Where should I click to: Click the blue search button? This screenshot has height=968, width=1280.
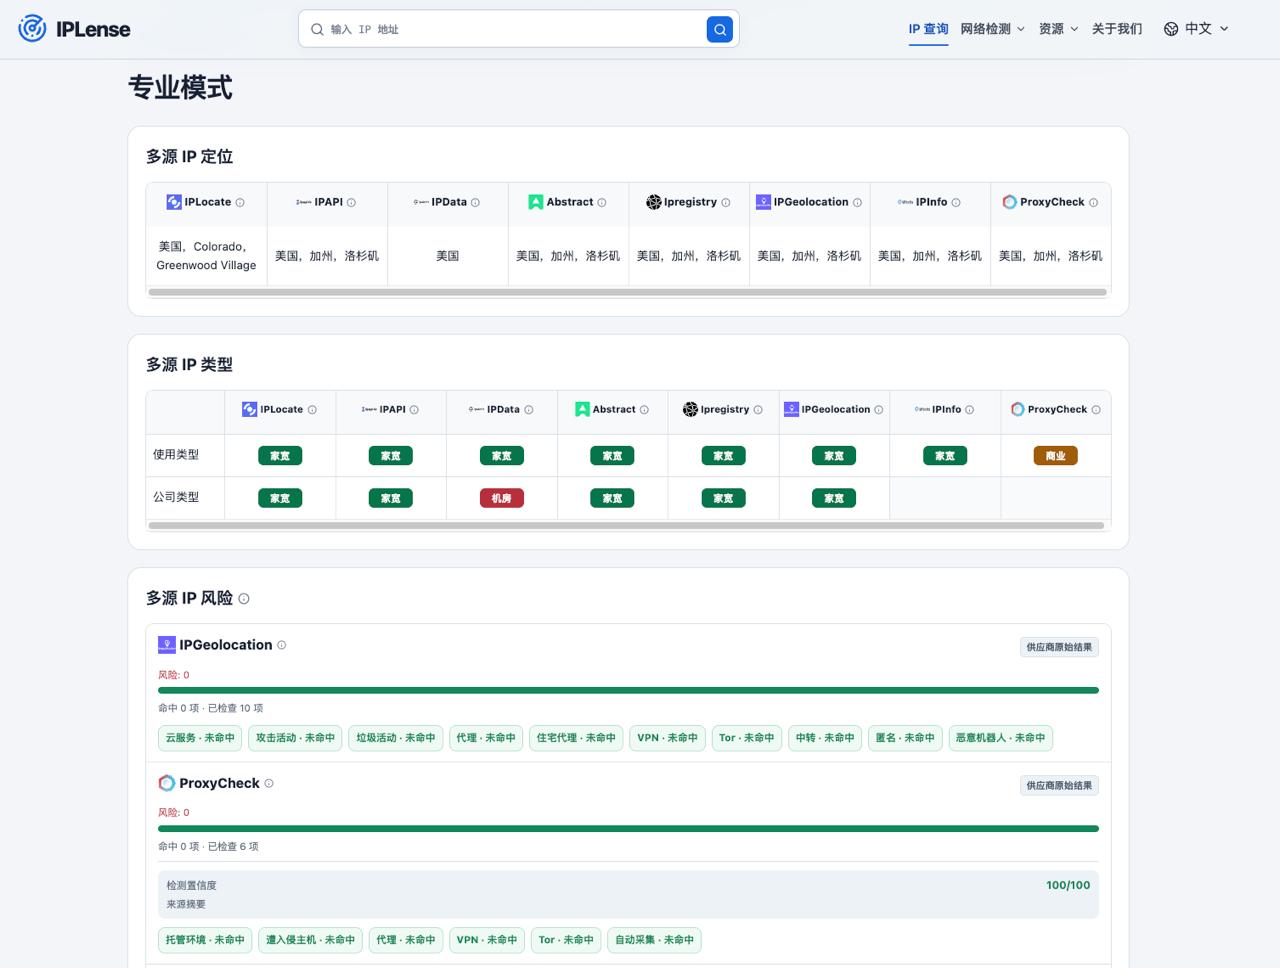pyautogui.click(x=720, y=30)
